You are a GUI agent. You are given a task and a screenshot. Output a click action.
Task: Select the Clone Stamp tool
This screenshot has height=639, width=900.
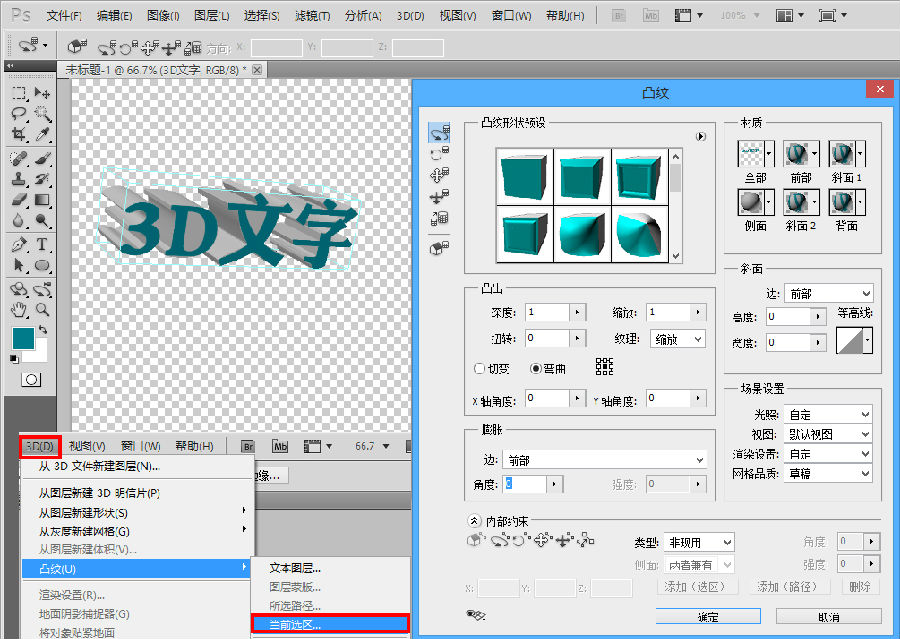19,179
